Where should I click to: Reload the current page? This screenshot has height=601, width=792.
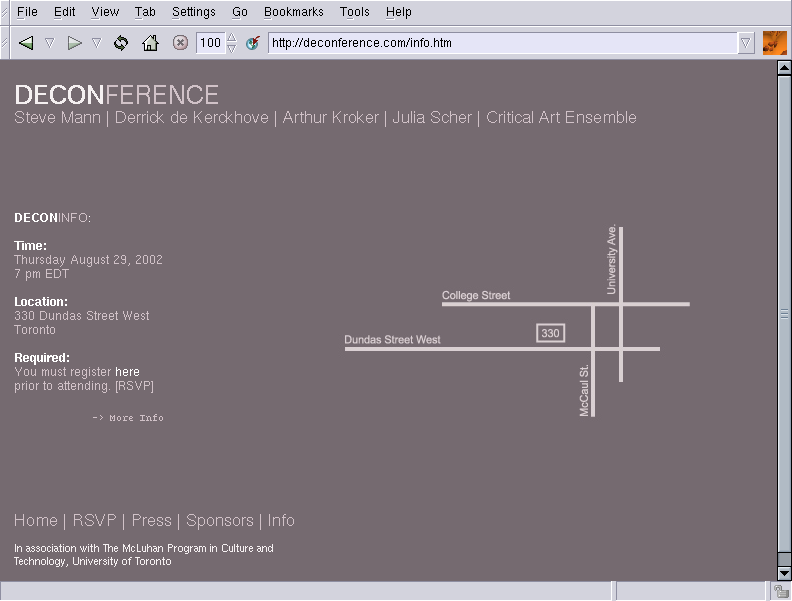click(121, 43)
